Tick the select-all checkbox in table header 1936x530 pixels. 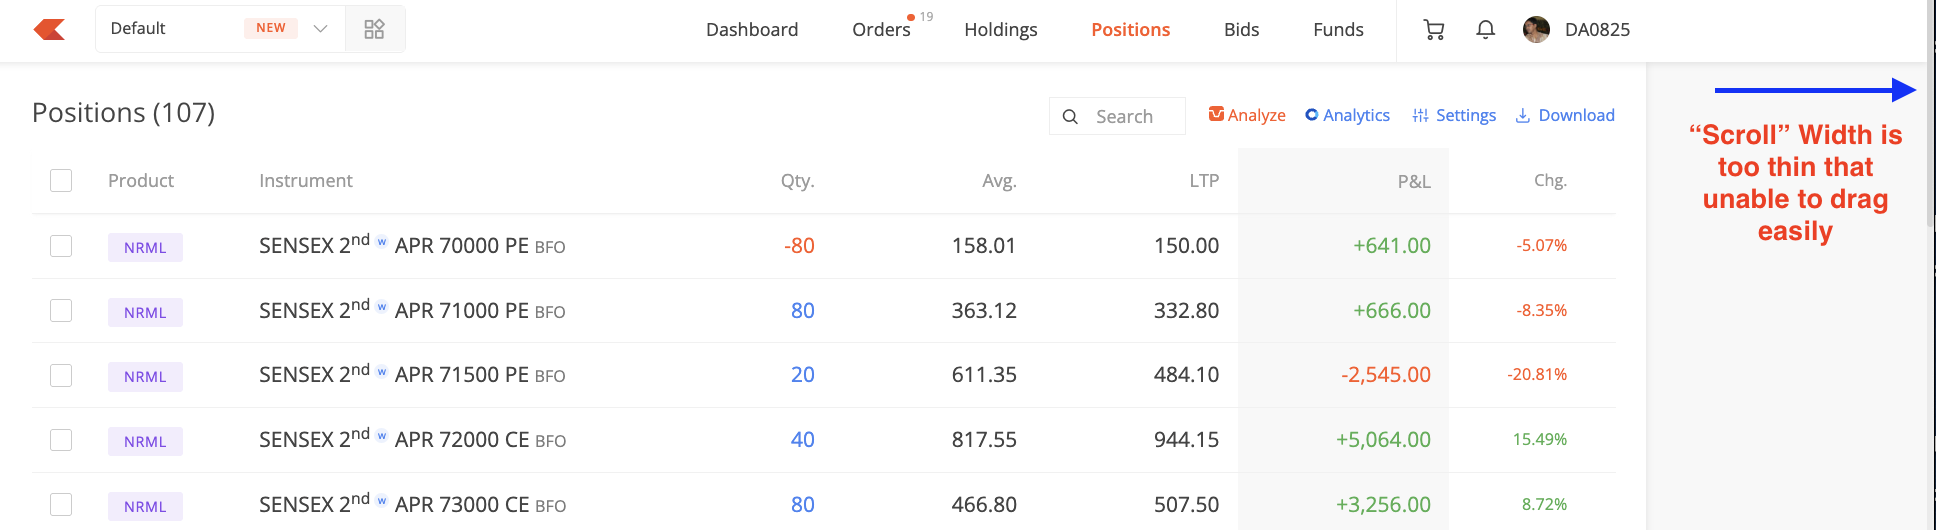click(x=61, y=180)
